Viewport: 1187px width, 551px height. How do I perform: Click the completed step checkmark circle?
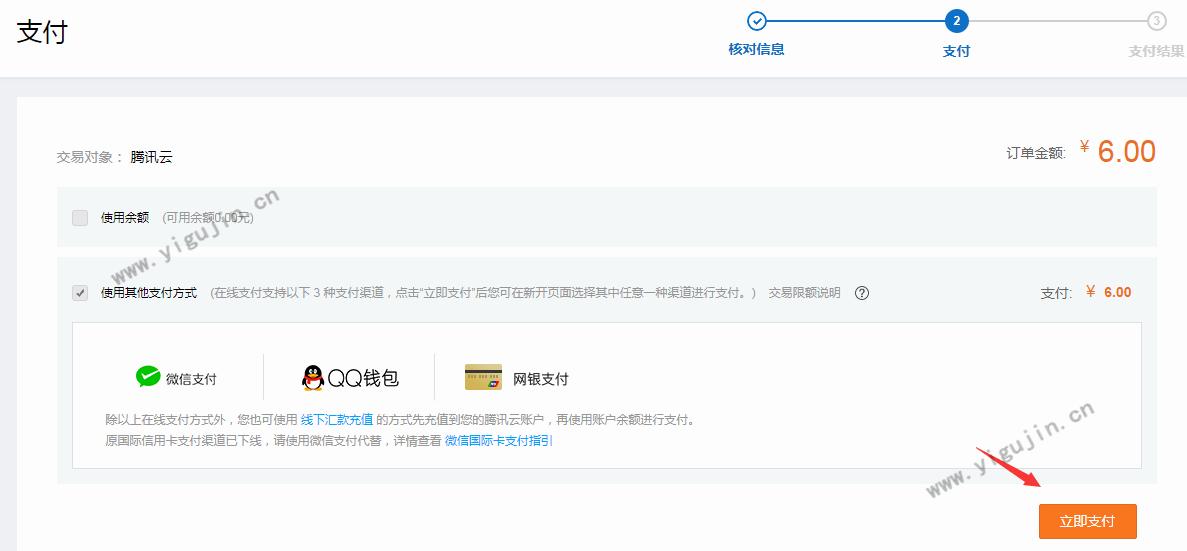756,21
